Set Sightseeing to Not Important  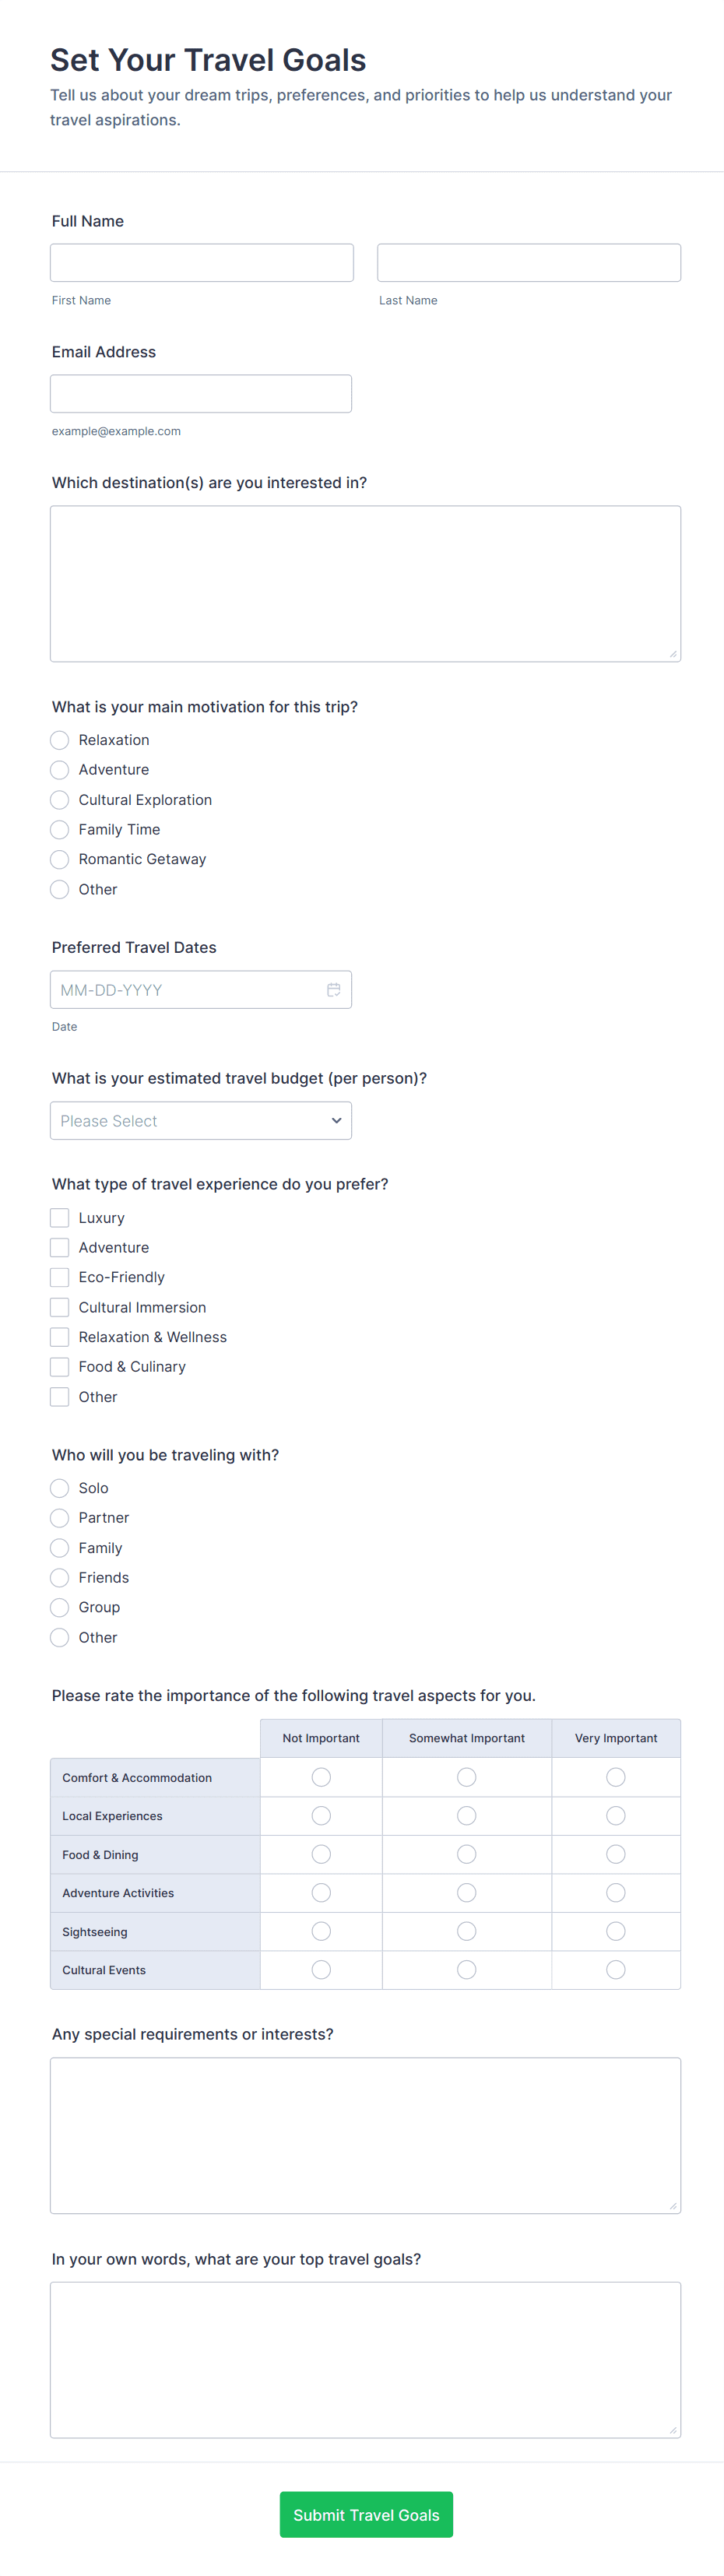coord(321,1931)
